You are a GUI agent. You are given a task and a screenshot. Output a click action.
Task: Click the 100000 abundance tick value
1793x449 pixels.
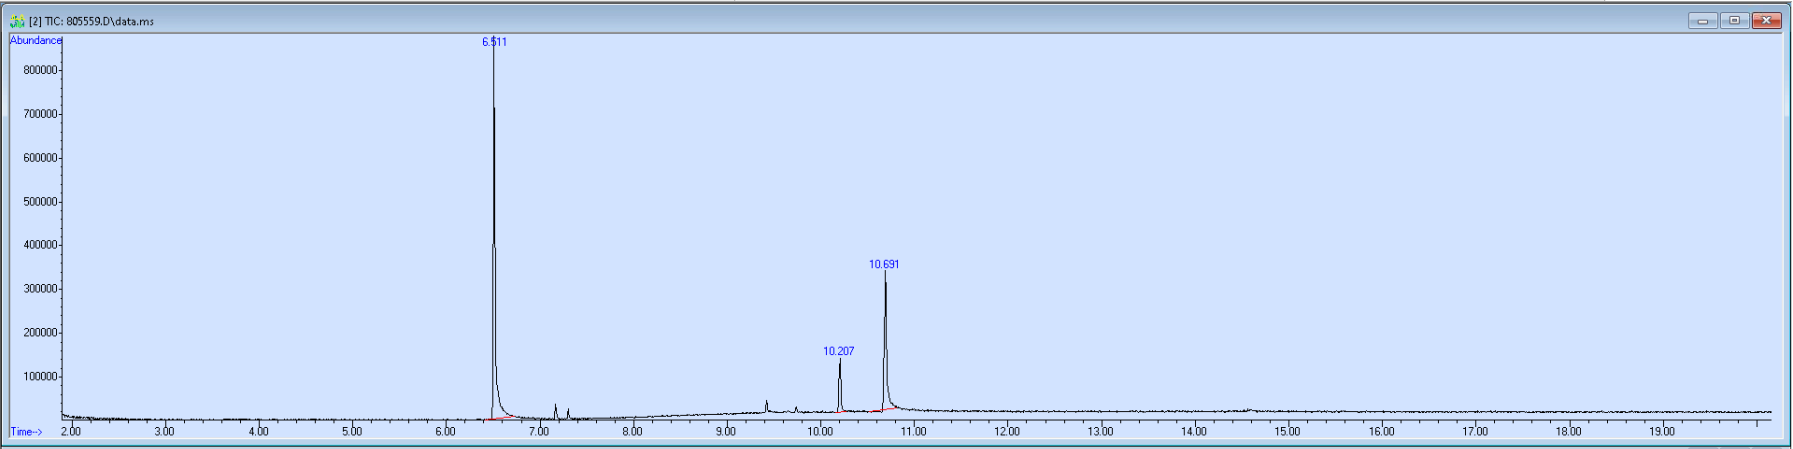41,378
